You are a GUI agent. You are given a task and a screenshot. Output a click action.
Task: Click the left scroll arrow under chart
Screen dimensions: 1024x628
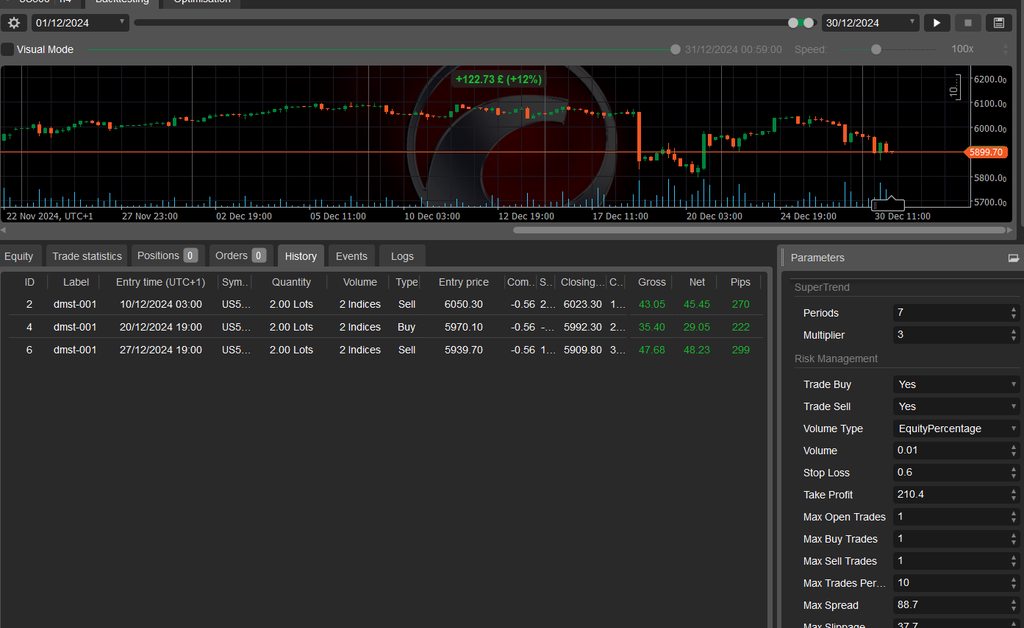click(x=3, y=230)
